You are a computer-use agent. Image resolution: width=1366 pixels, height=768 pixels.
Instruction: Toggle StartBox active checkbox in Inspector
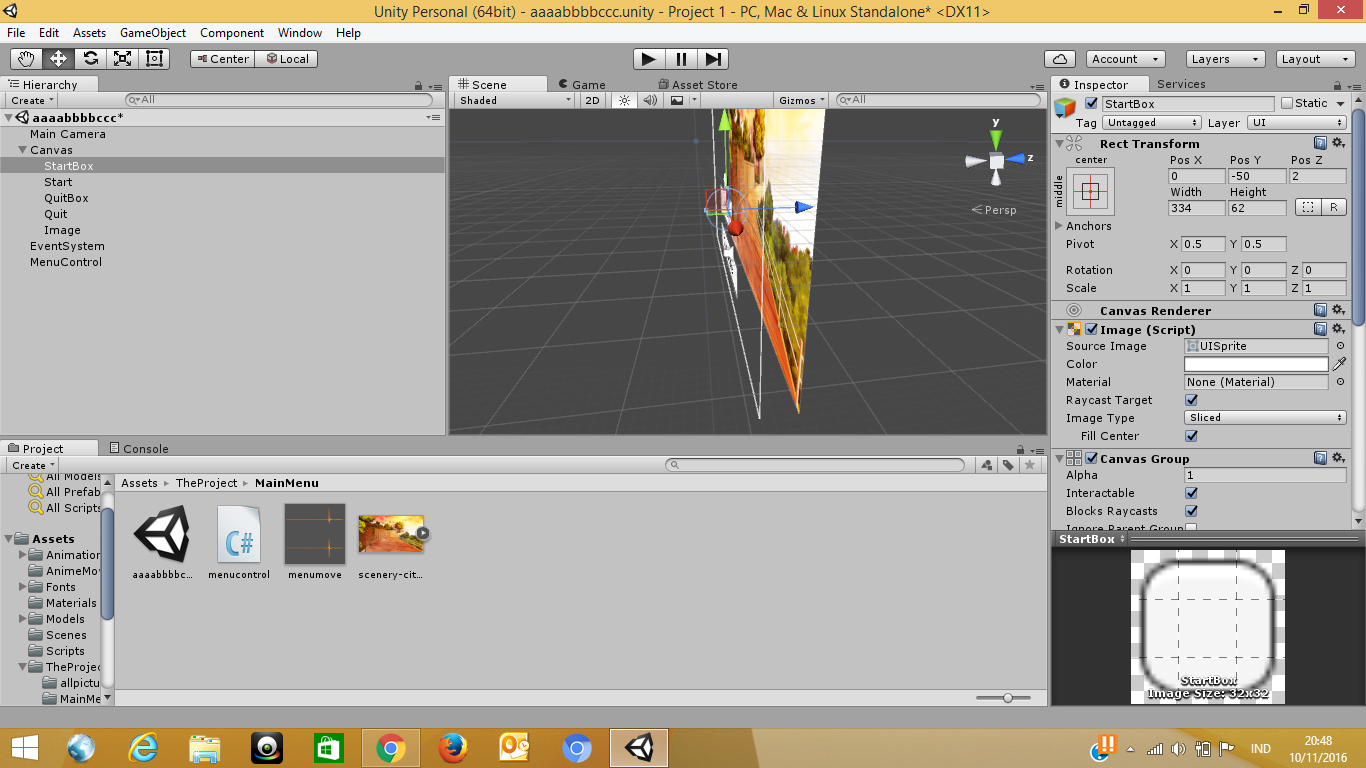click(x=1091, y=103)
